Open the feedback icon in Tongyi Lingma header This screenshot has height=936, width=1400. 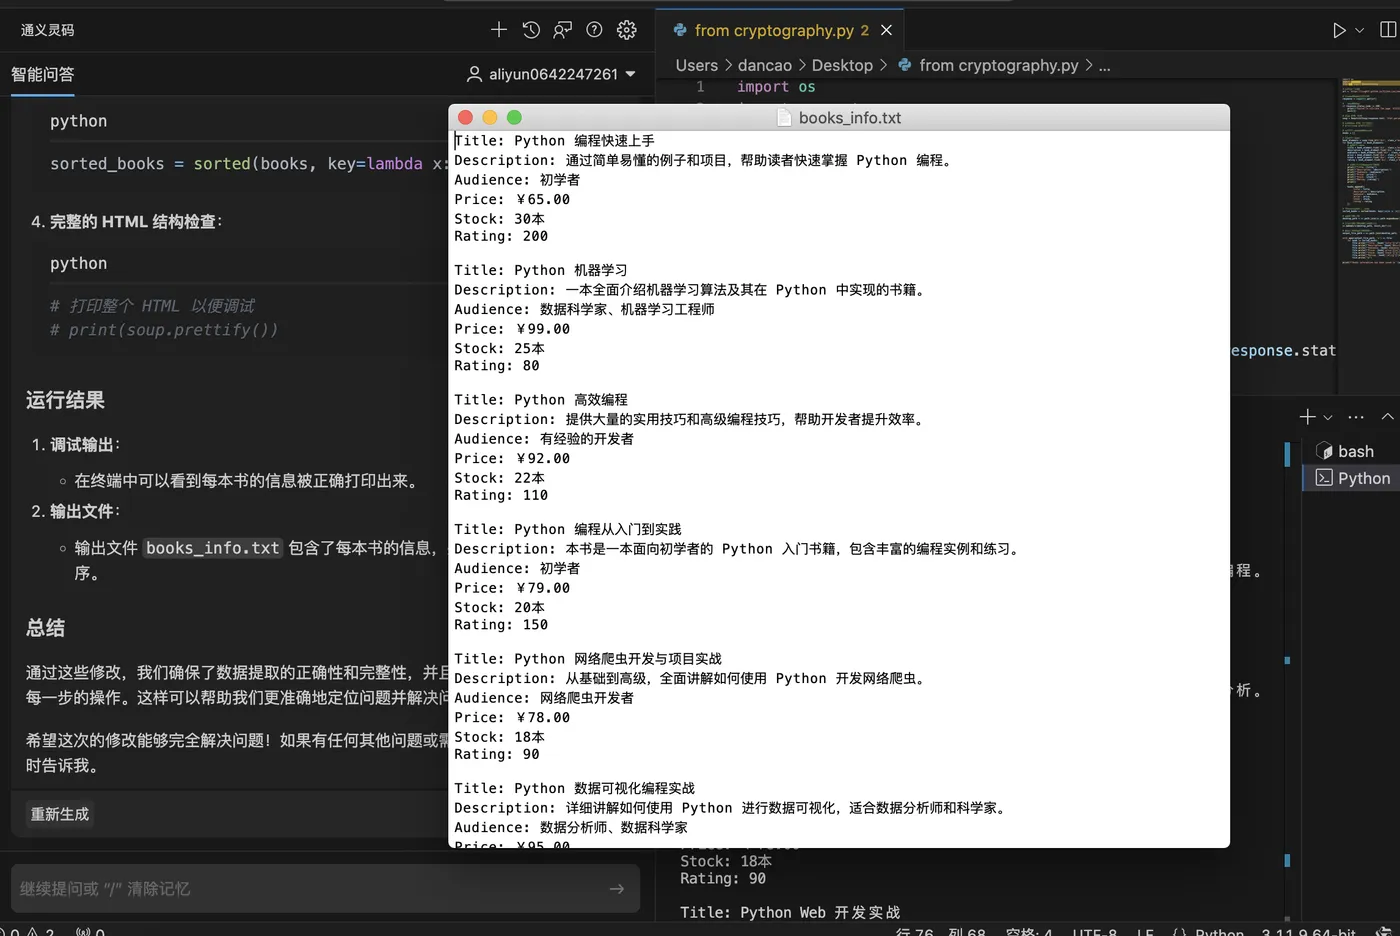[x=563, y=30]
